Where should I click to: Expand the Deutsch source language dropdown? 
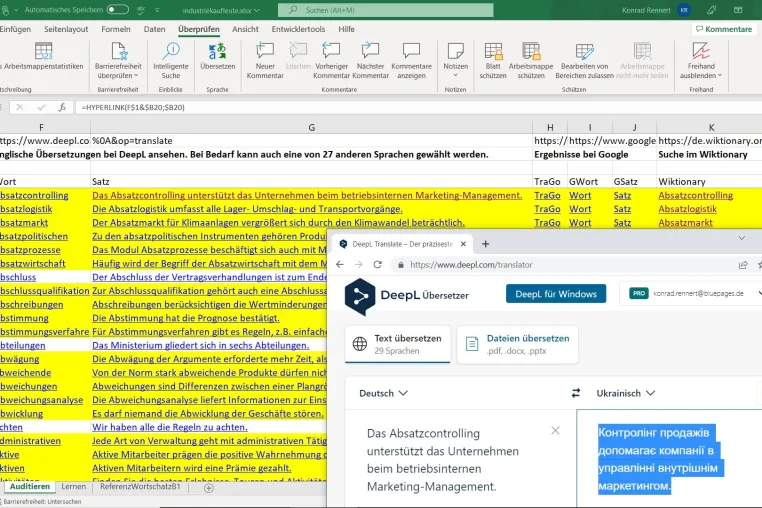click(x=383, y=393)
